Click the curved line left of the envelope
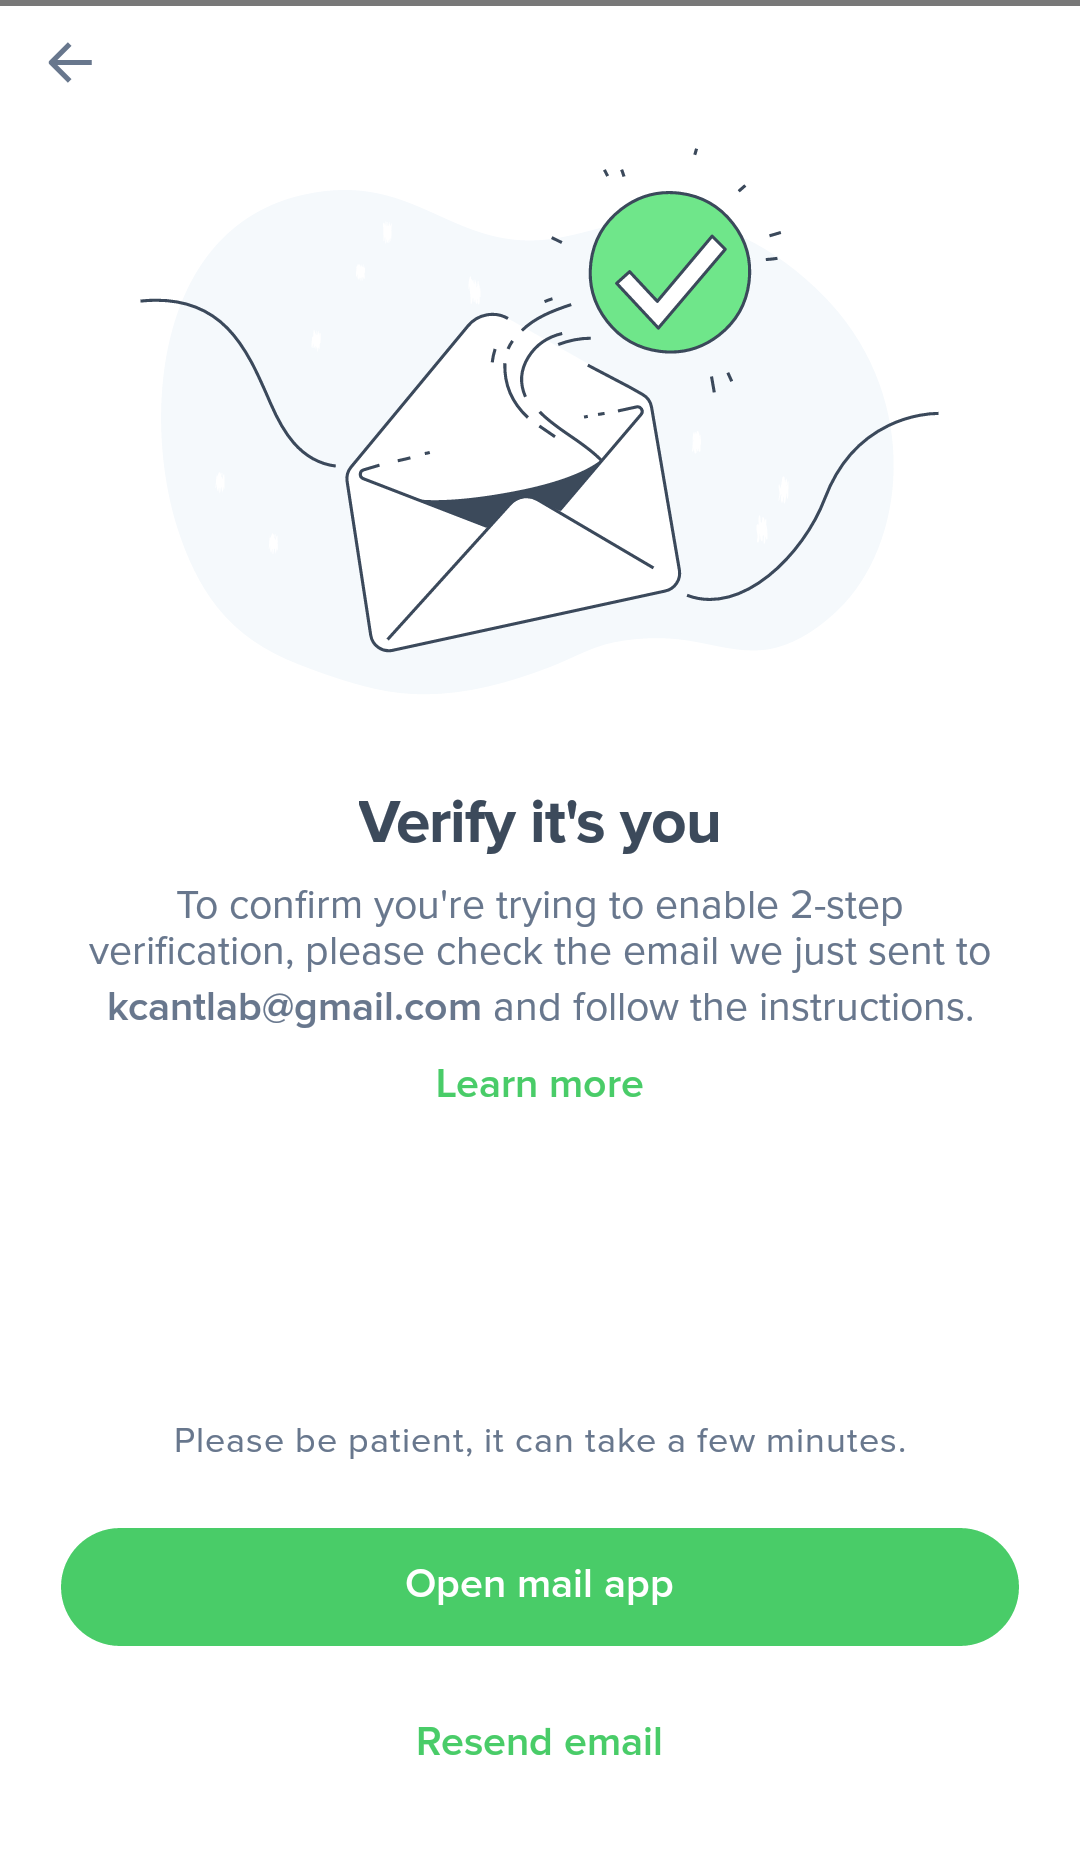The image size is (1080, 1865). tap(238, 382)
